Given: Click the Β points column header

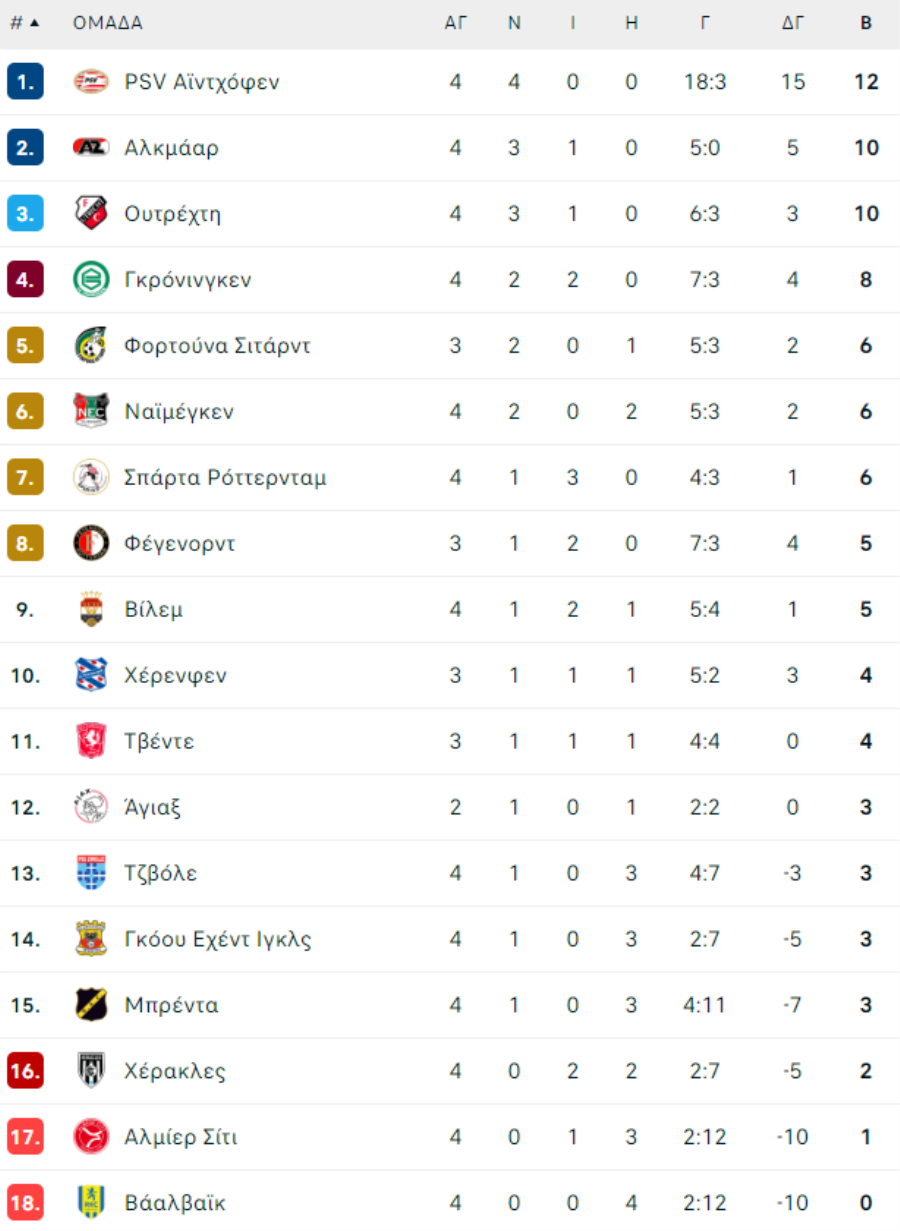Looking at the screenshot, I should (866, 23).
